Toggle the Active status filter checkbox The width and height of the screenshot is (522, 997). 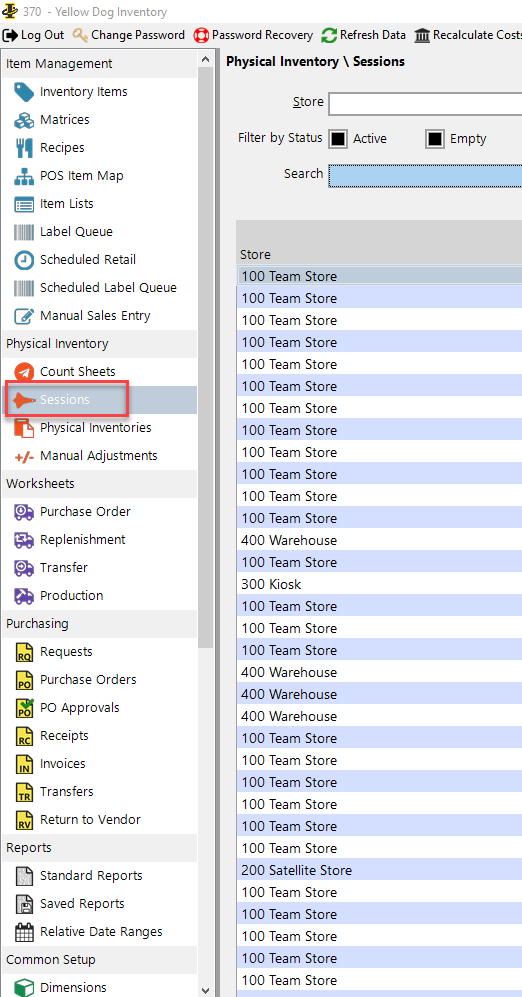pyautogui.click(x=338, y=139)
